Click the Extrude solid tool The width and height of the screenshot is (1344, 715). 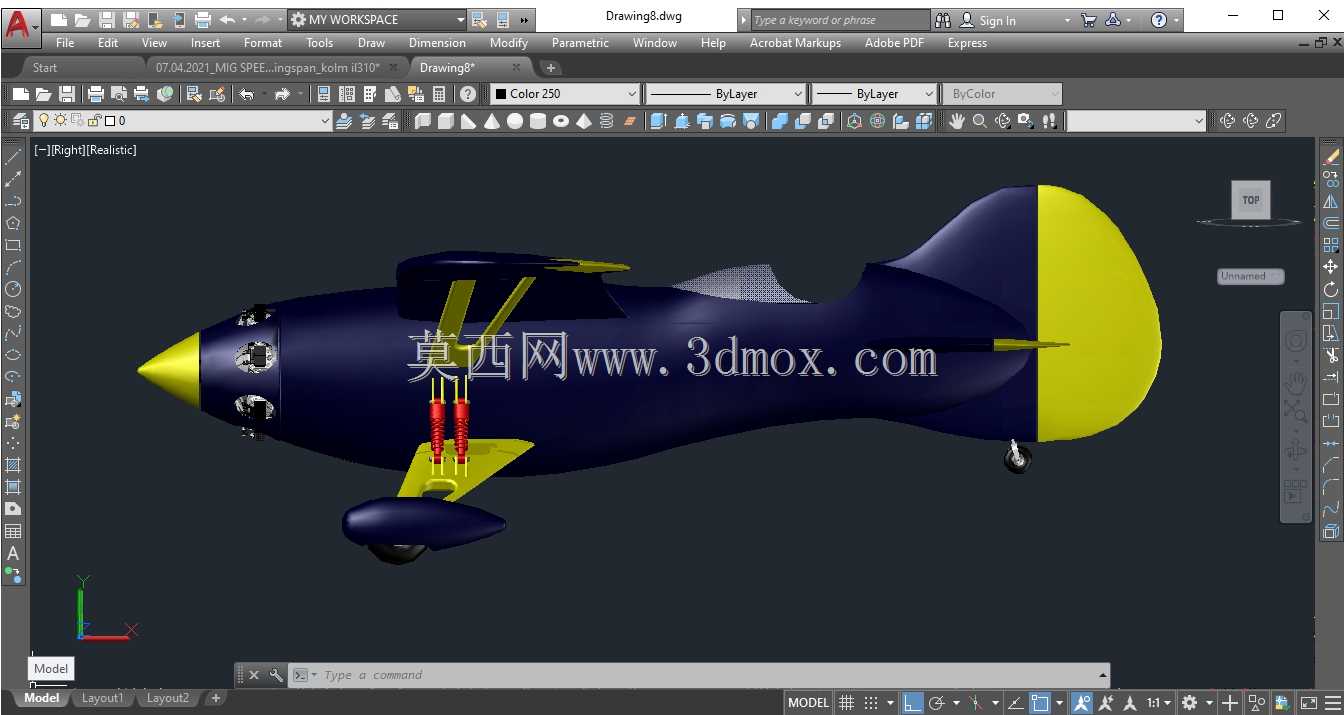click(658, 121)
